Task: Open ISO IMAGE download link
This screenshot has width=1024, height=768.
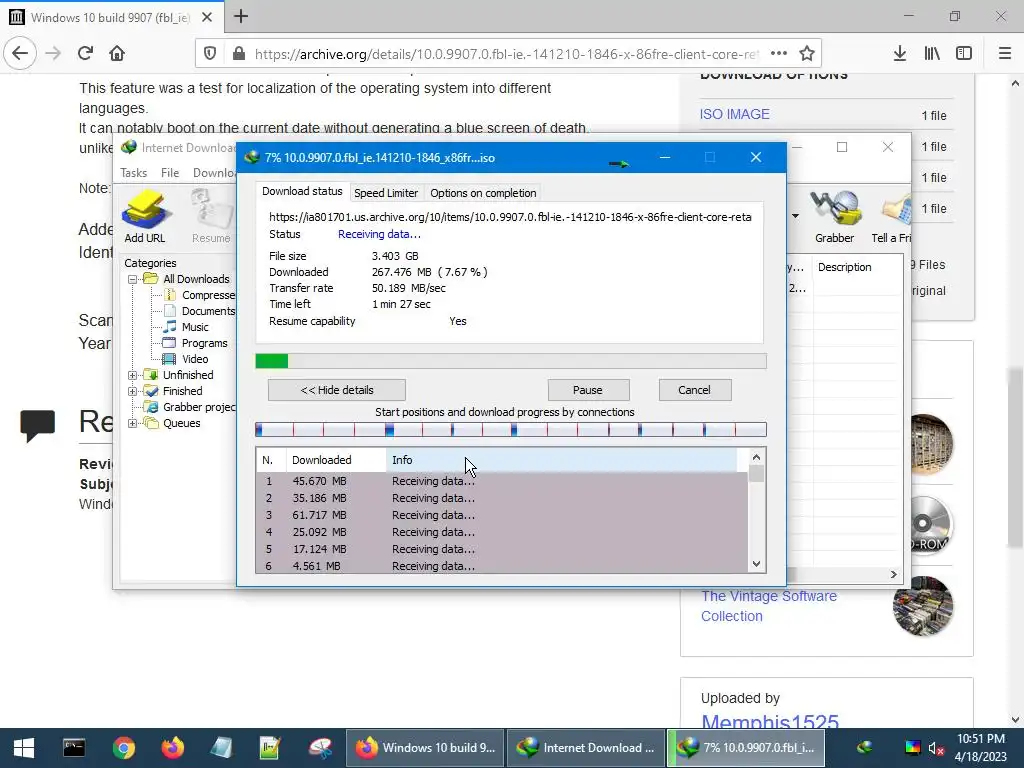Action: point(735,114)
